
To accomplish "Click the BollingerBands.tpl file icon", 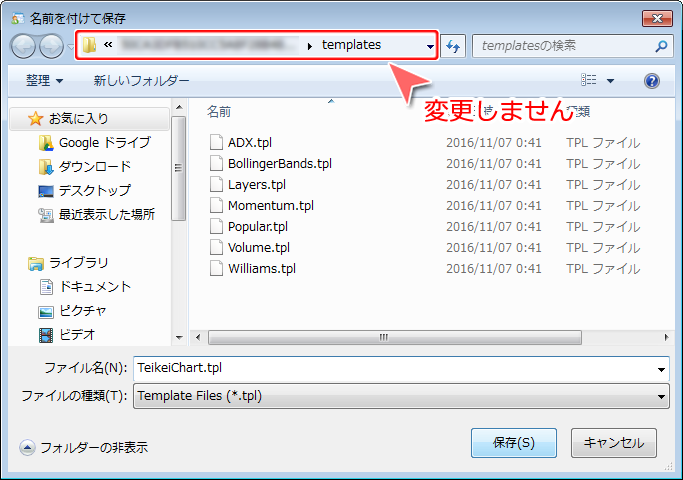I will click(x=216, y=163).
